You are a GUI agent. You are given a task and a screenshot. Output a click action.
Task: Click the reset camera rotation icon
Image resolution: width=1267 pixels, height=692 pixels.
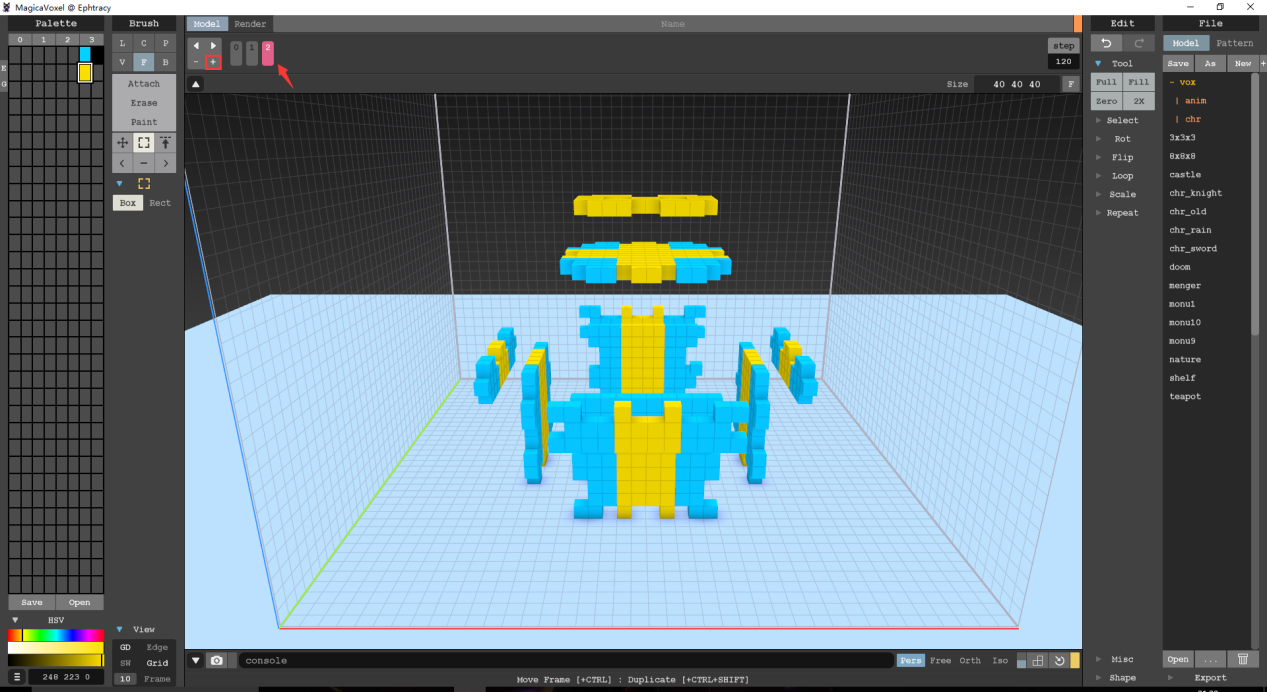[1059, 661]
